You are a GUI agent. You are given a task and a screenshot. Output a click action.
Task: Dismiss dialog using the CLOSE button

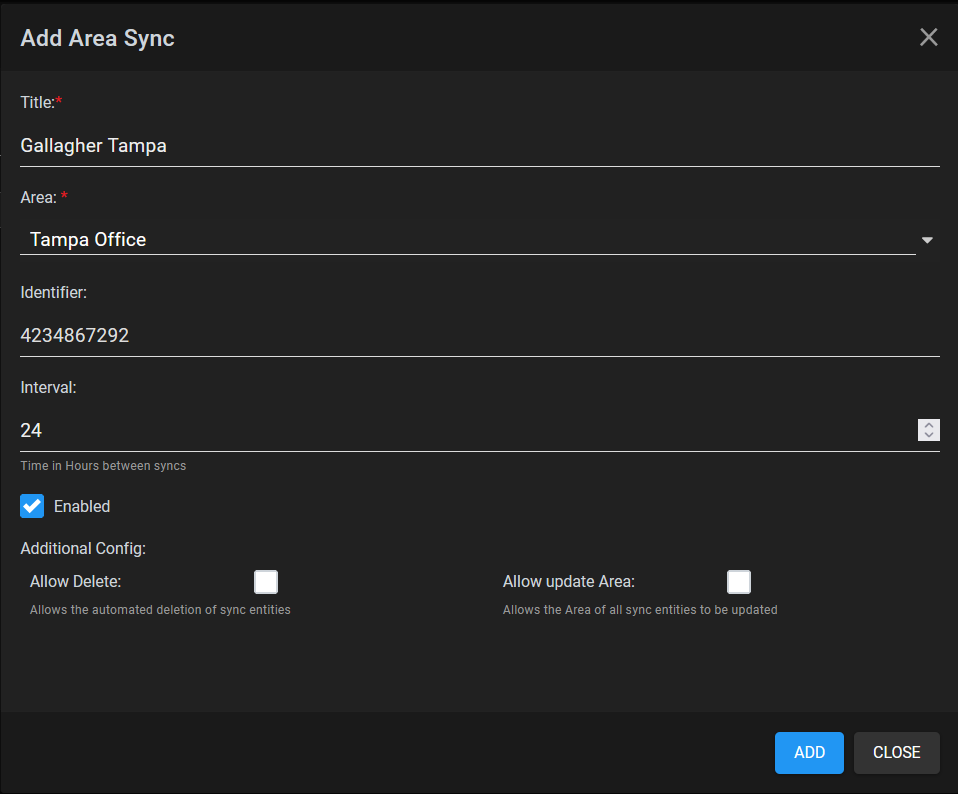[896, 752]
